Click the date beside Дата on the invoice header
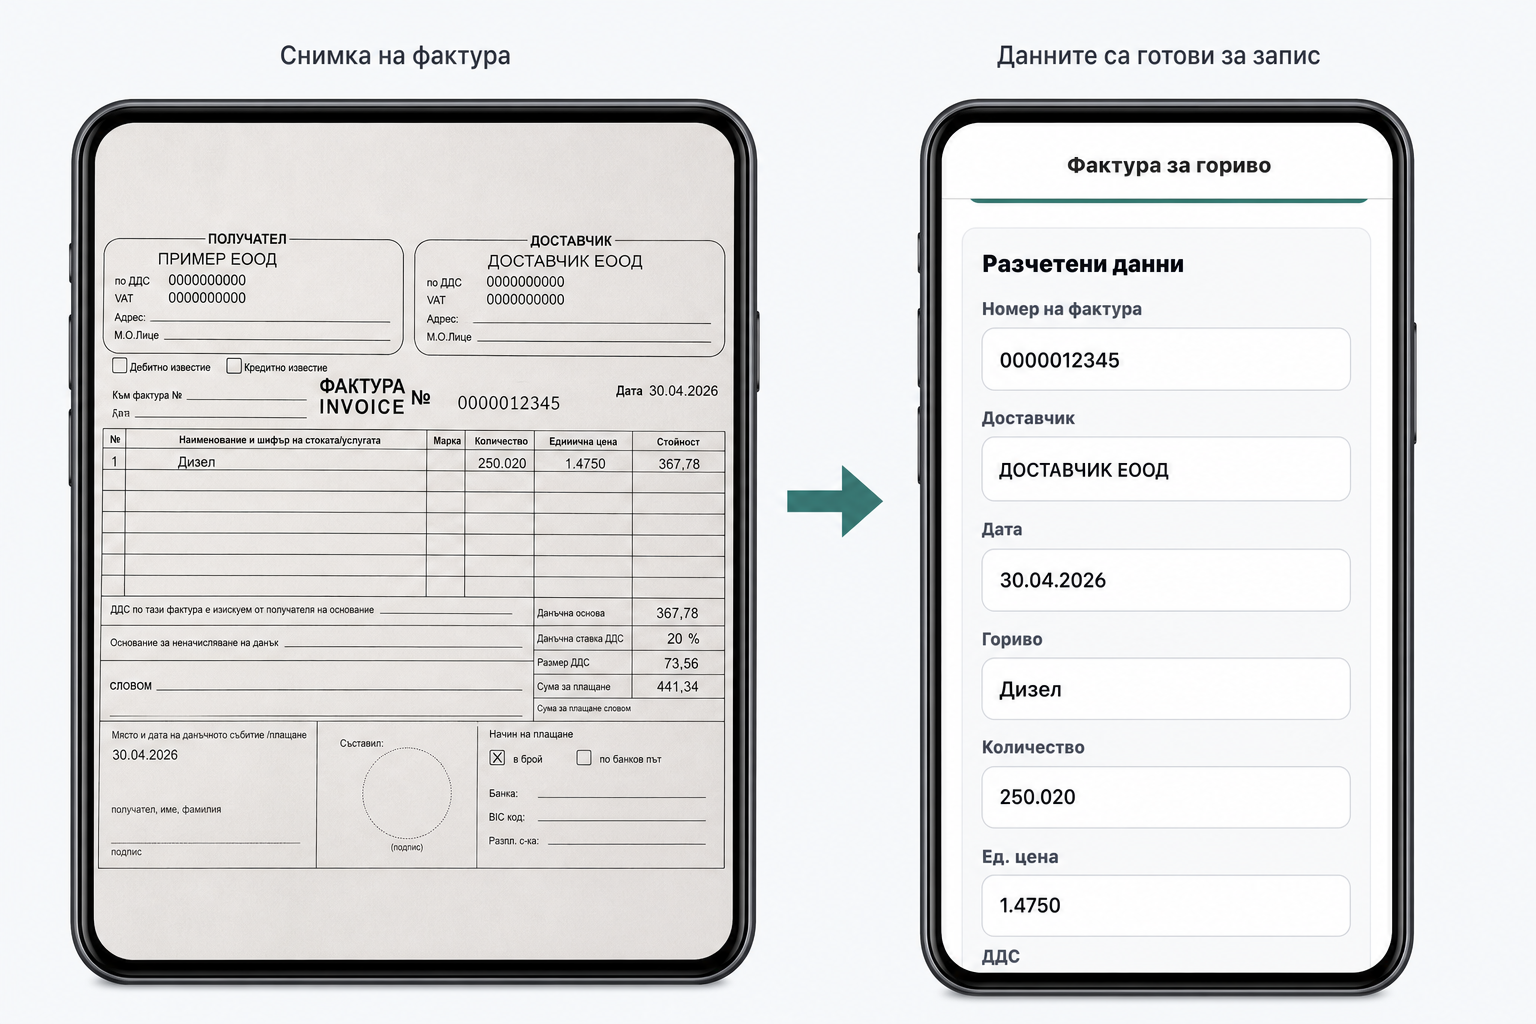The image size is (1536, 1024). [683, 391]
